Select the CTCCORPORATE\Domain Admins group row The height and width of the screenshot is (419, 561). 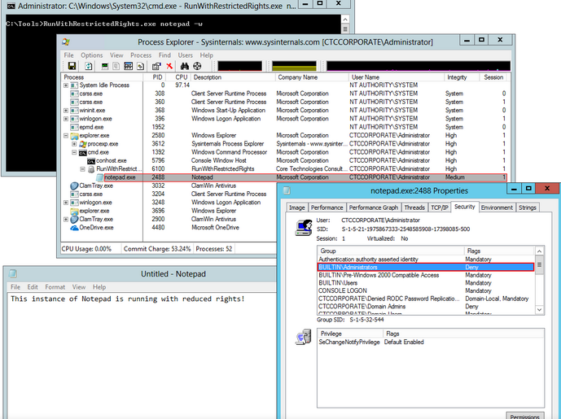point(425,307)
